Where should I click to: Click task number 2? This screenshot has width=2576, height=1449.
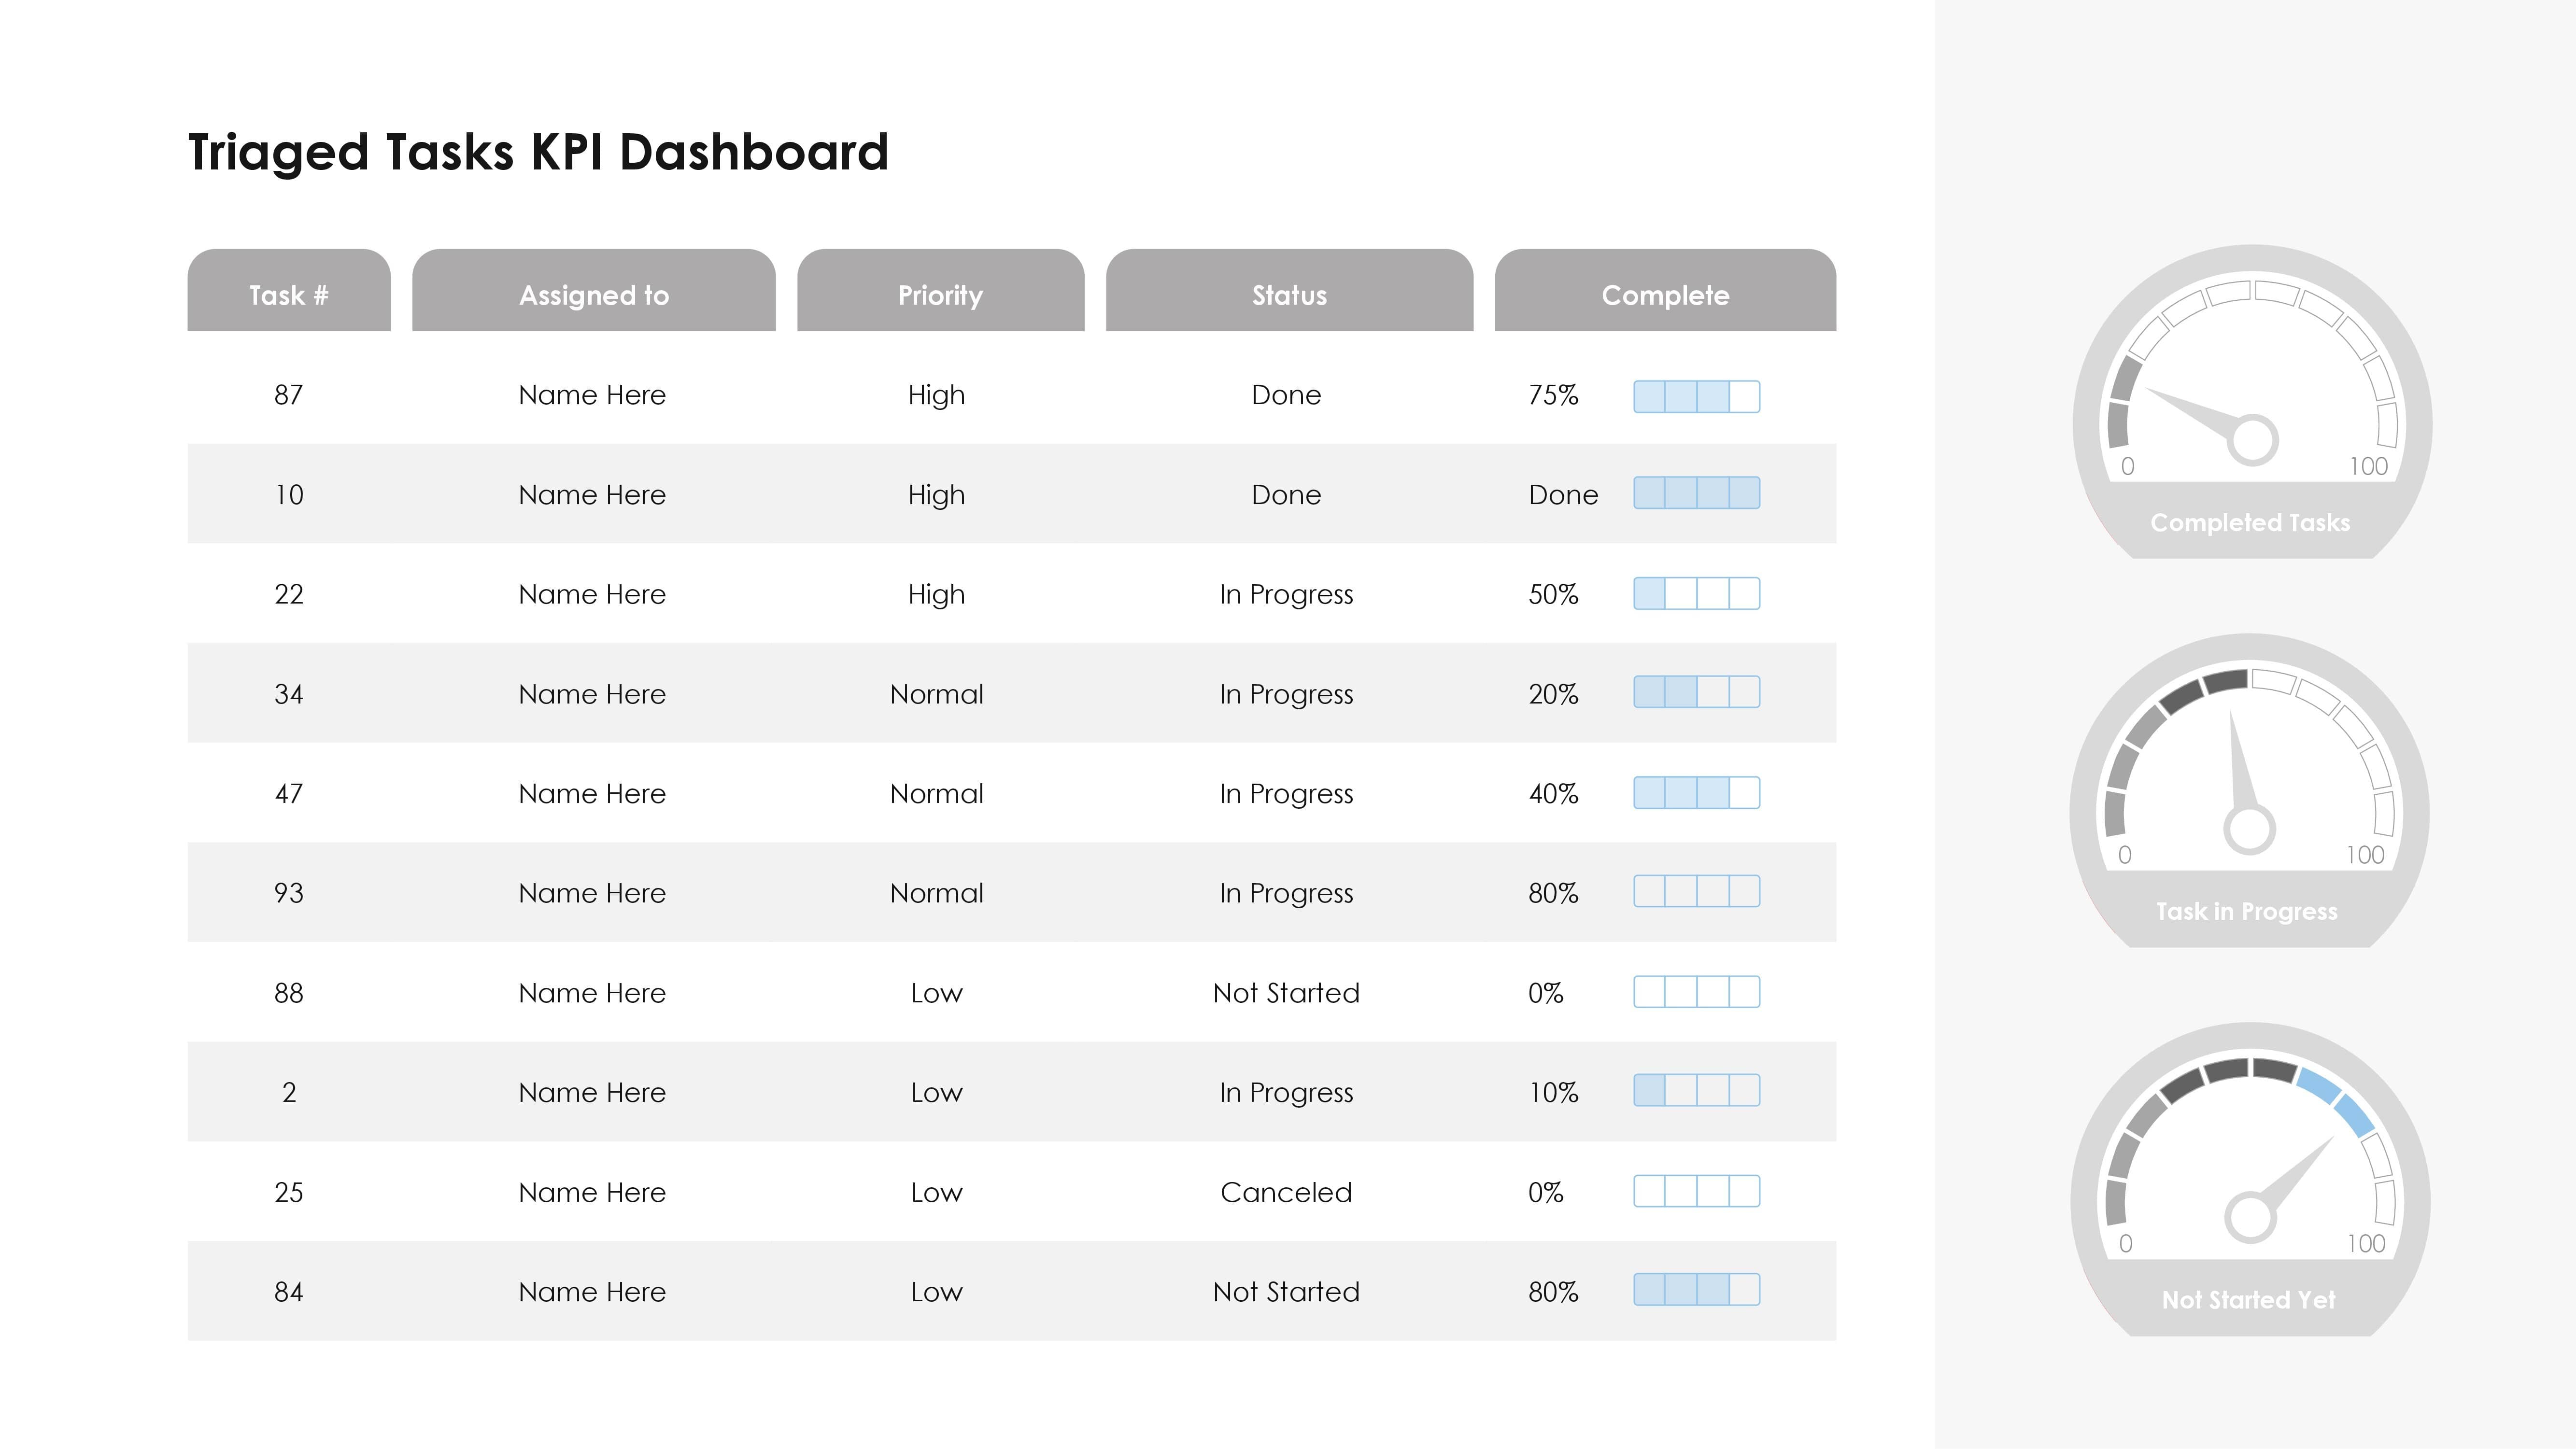pyautogui.click(x=289, y=1092)
